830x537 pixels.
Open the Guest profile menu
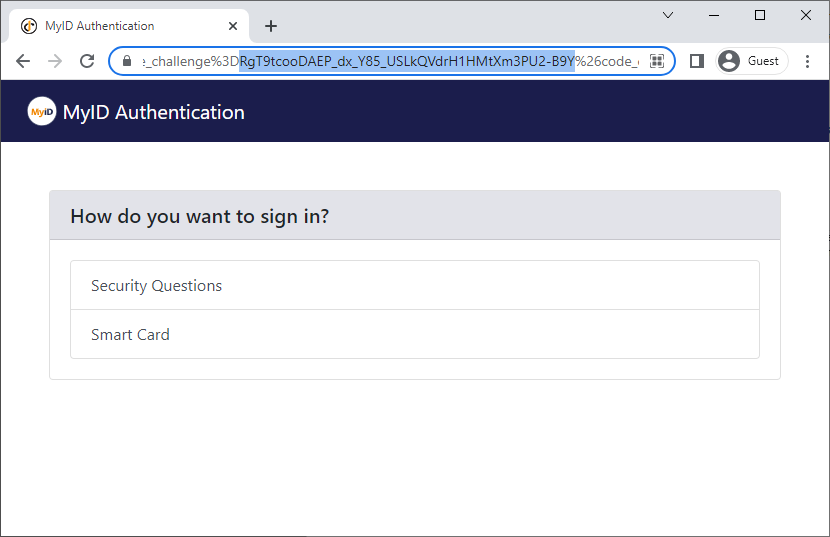point(752,61)
